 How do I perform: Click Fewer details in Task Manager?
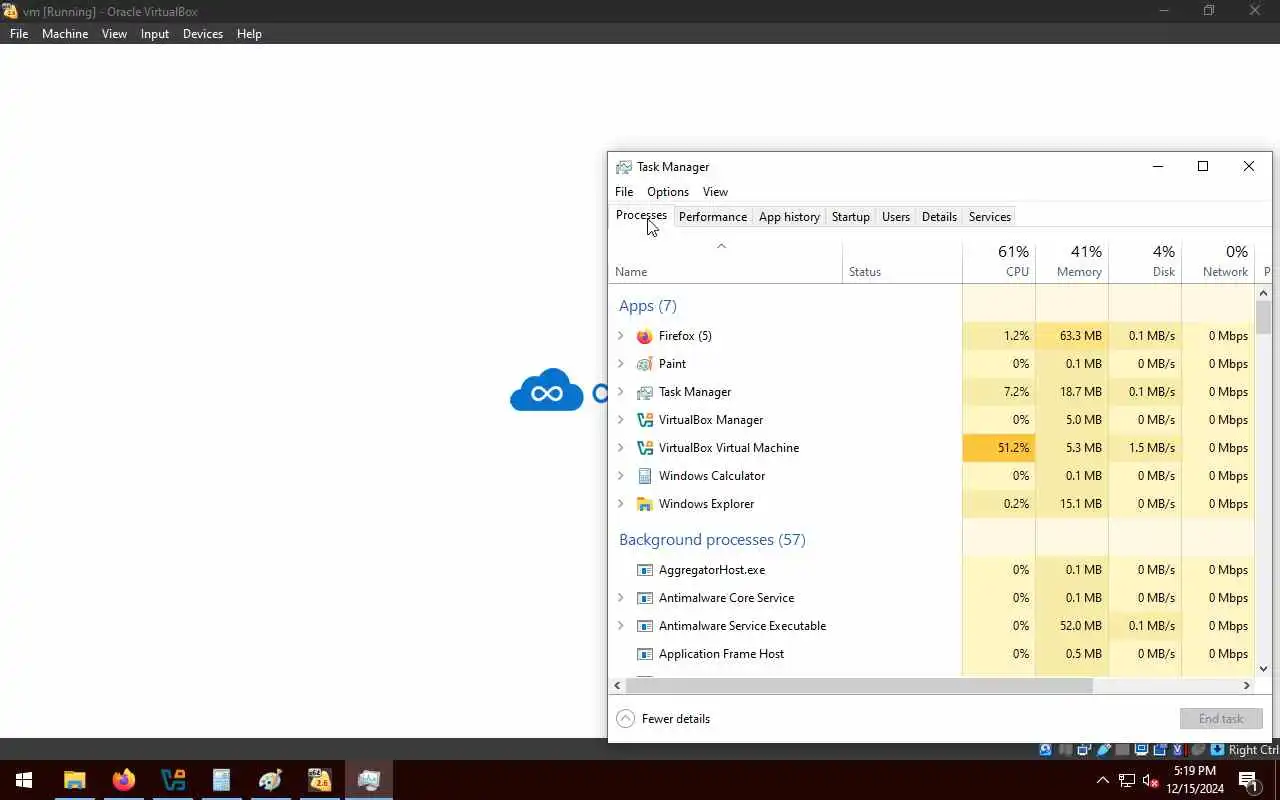pyautogui.click(x=664, y=719)
